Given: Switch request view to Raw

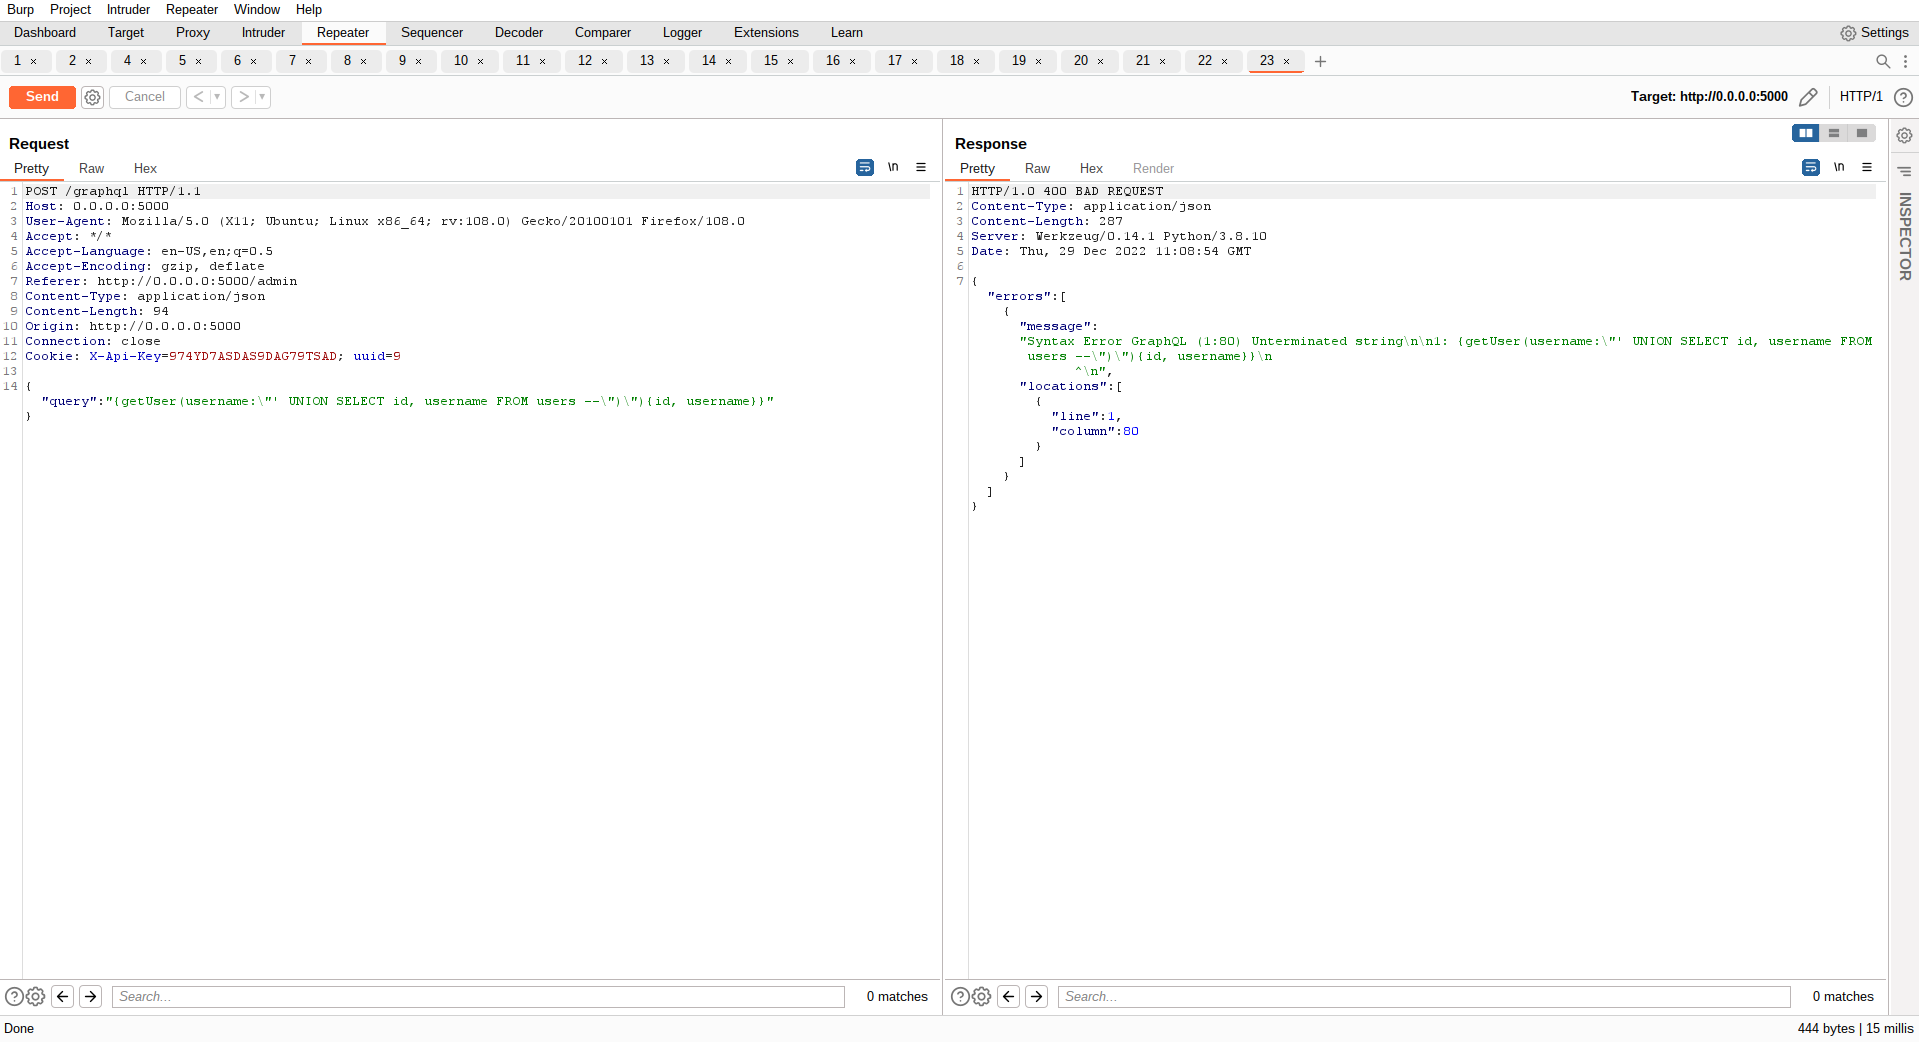Looking at the screenshot, I should click(92, 169).
